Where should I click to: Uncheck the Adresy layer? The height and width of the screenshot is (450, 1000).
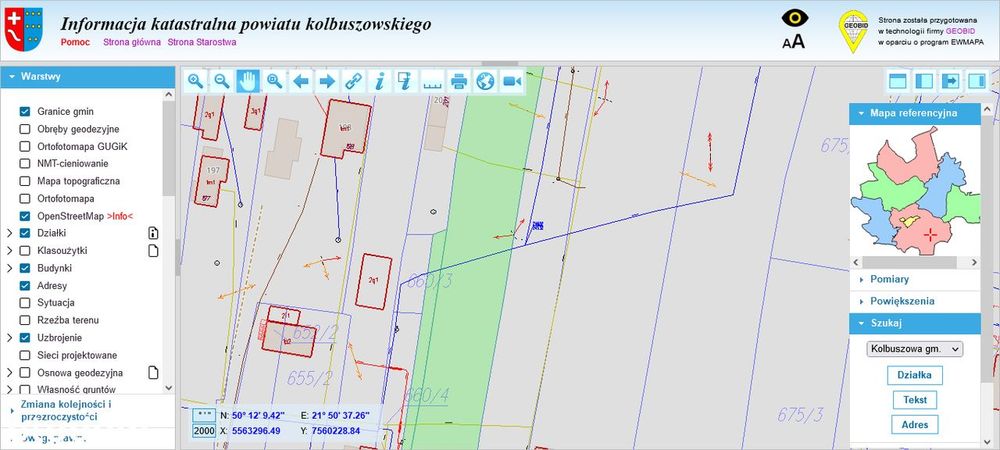(25, 286)
